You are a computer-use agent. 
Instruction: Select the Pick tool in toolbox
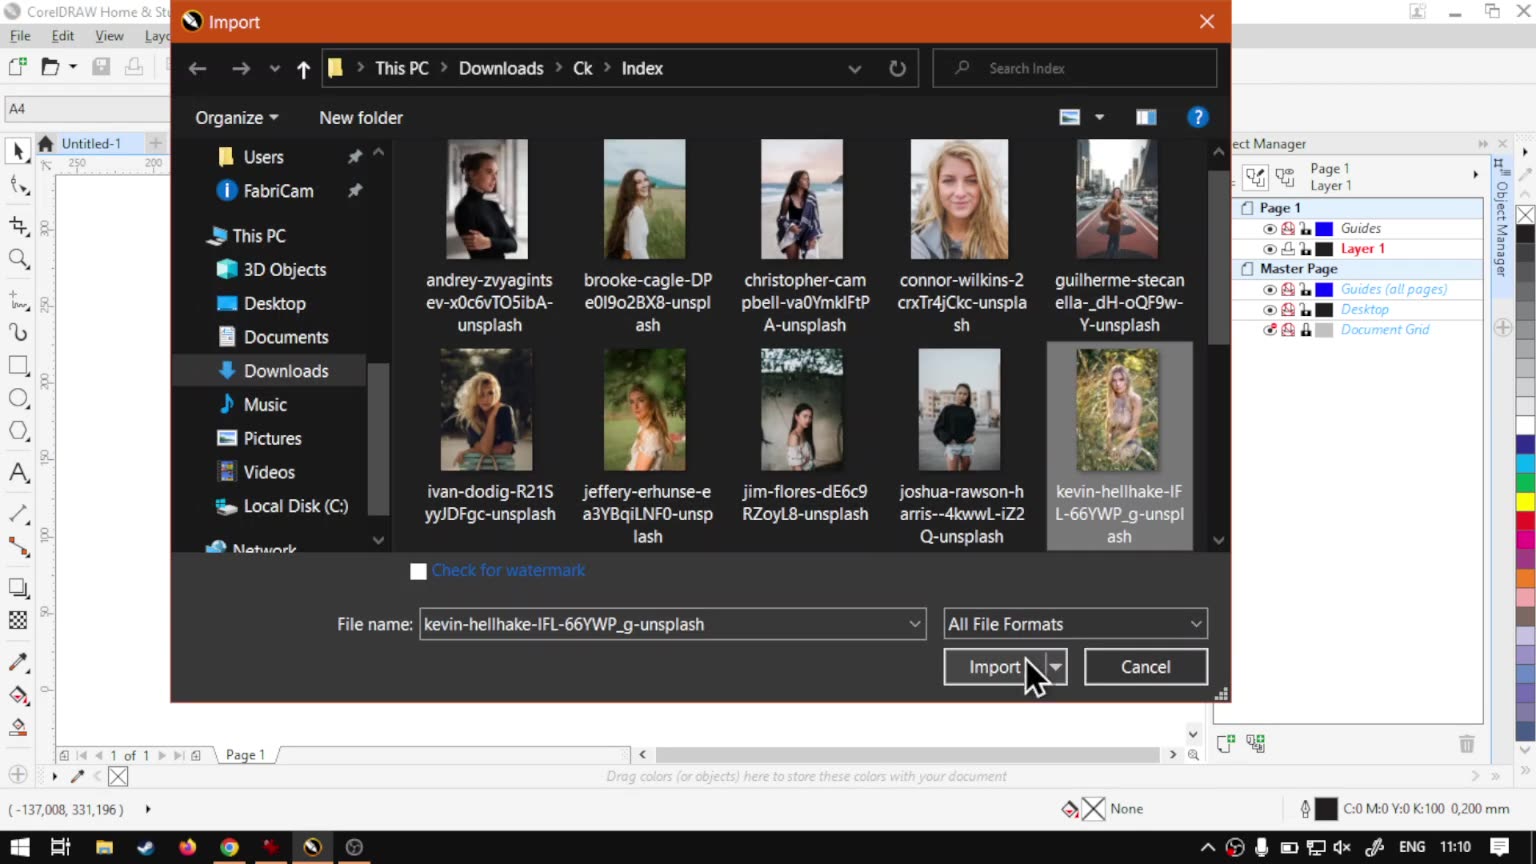18,151
